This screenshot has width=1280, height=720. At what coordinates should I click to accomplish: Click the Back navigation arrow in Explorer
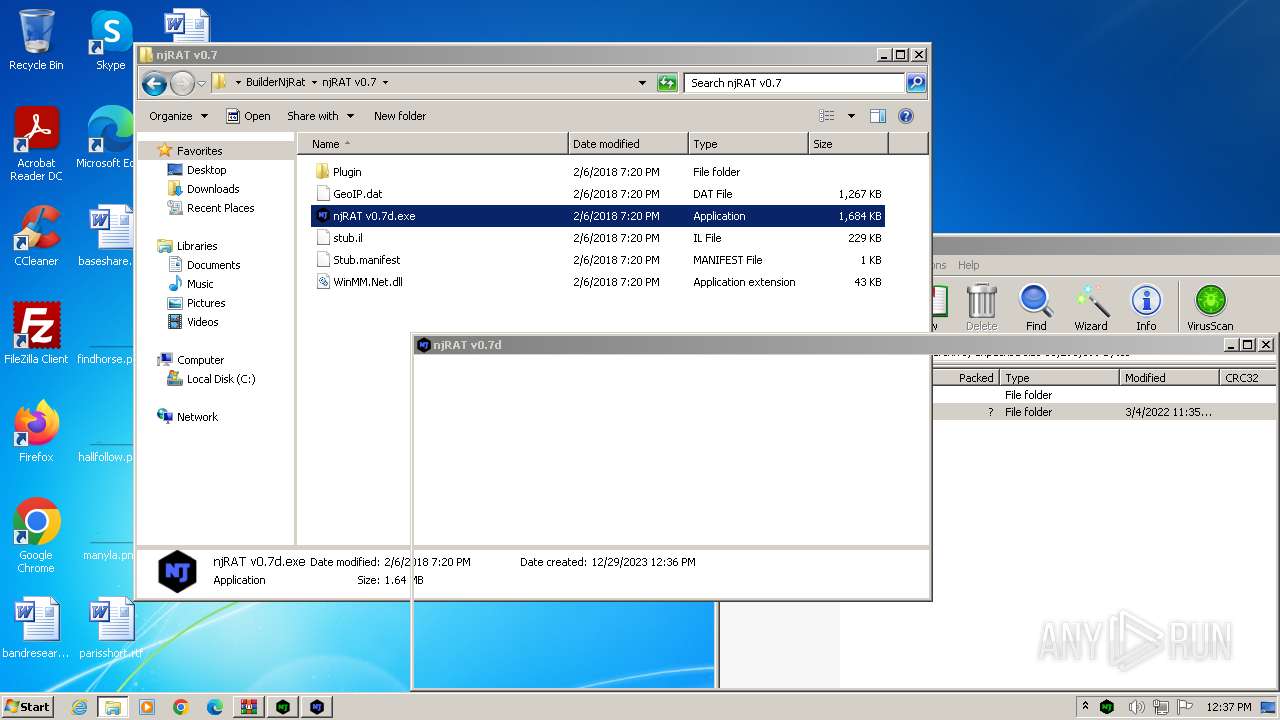[154, 83]
